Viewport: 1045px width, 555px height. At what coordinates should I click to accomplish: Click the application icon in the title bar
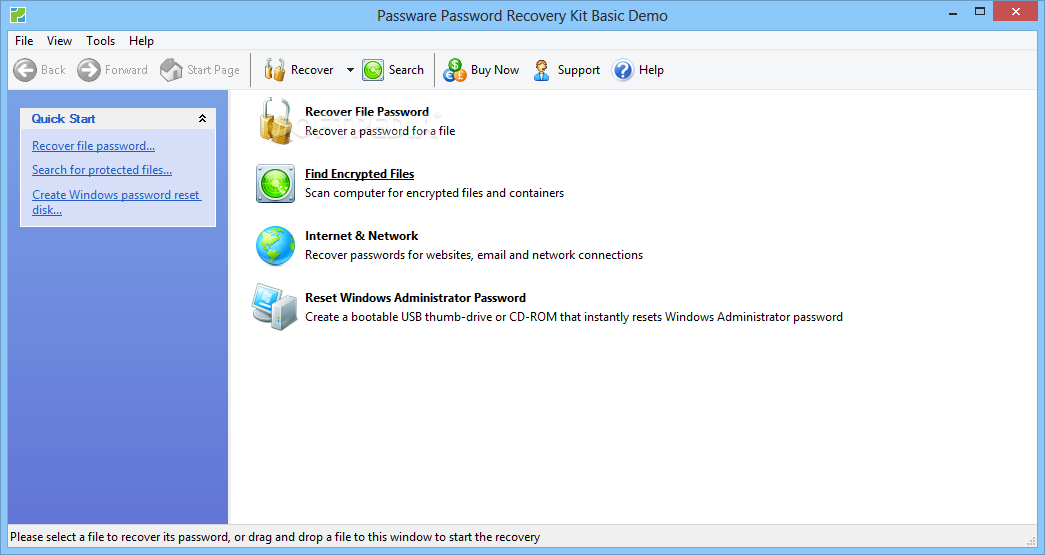pos(18,15)
